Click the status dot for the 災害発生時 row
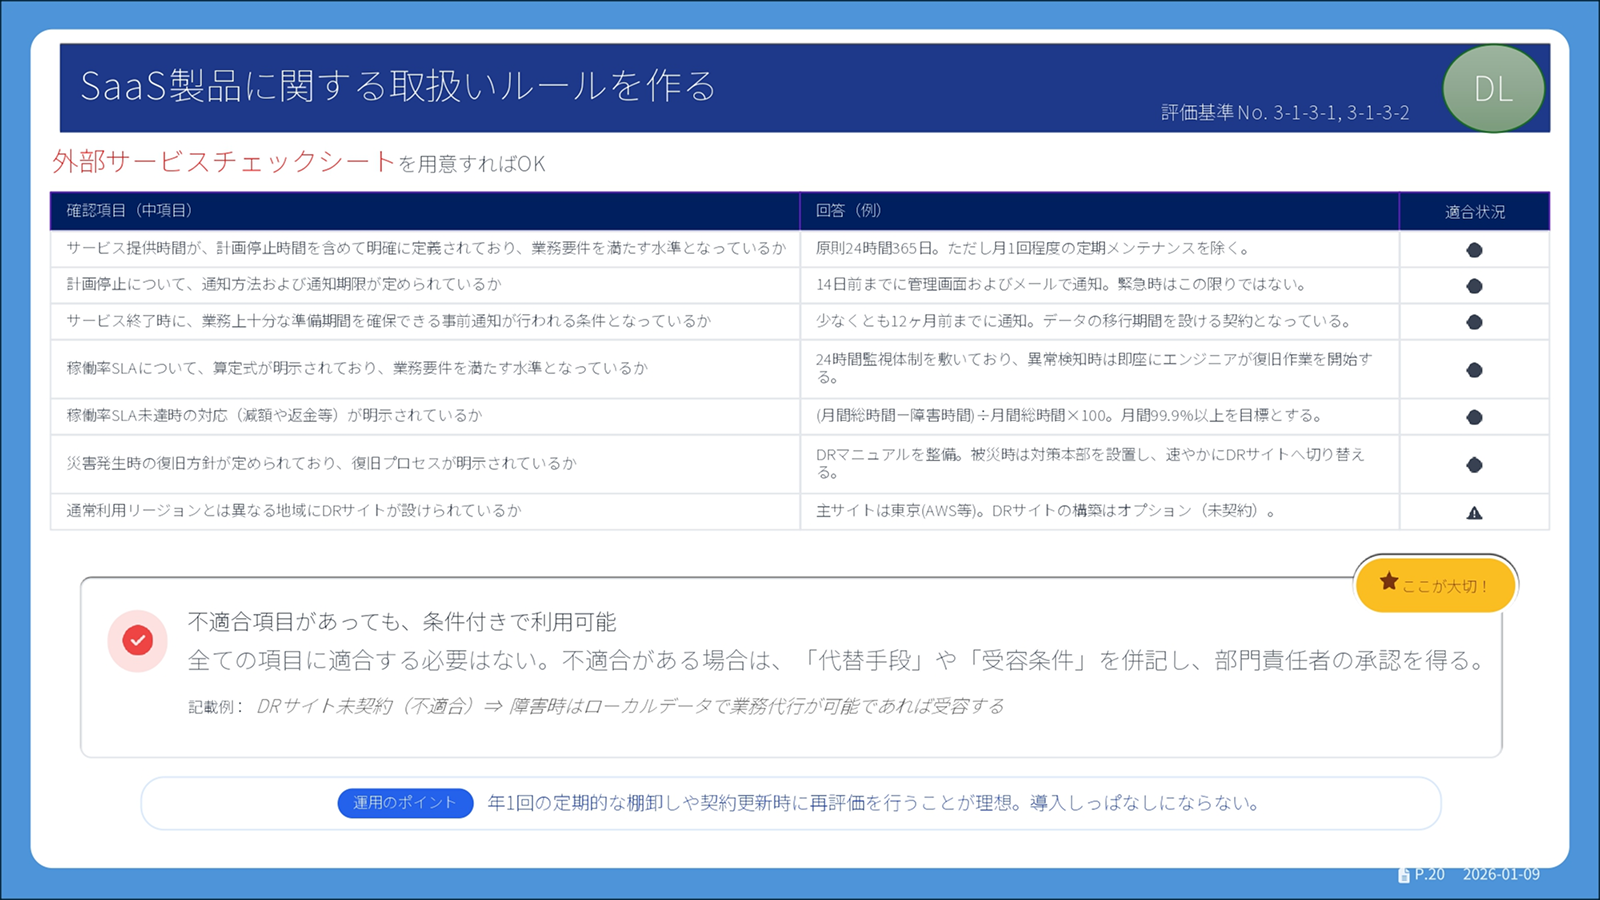The width and height of the screenshot is (1600, 900). click(1474, 465)
